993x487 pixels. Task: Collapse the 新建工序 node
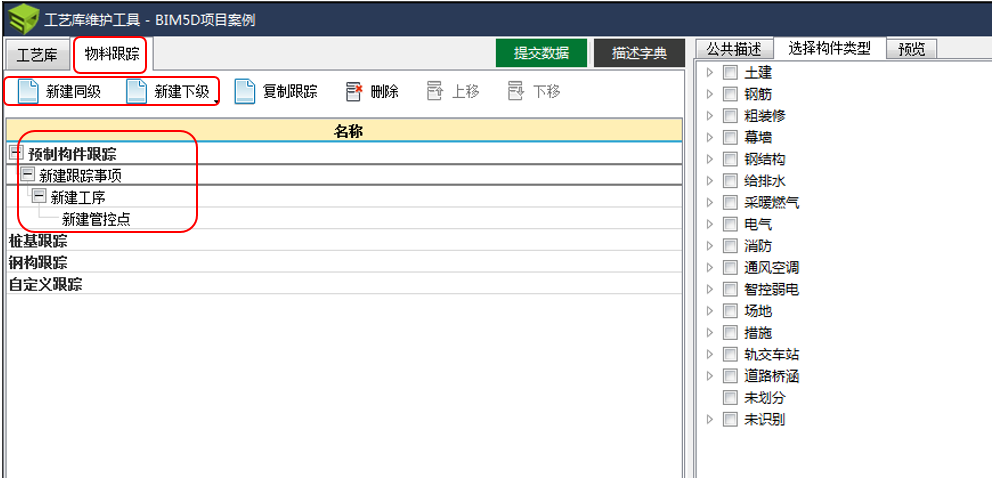click(x=39, y=197)
